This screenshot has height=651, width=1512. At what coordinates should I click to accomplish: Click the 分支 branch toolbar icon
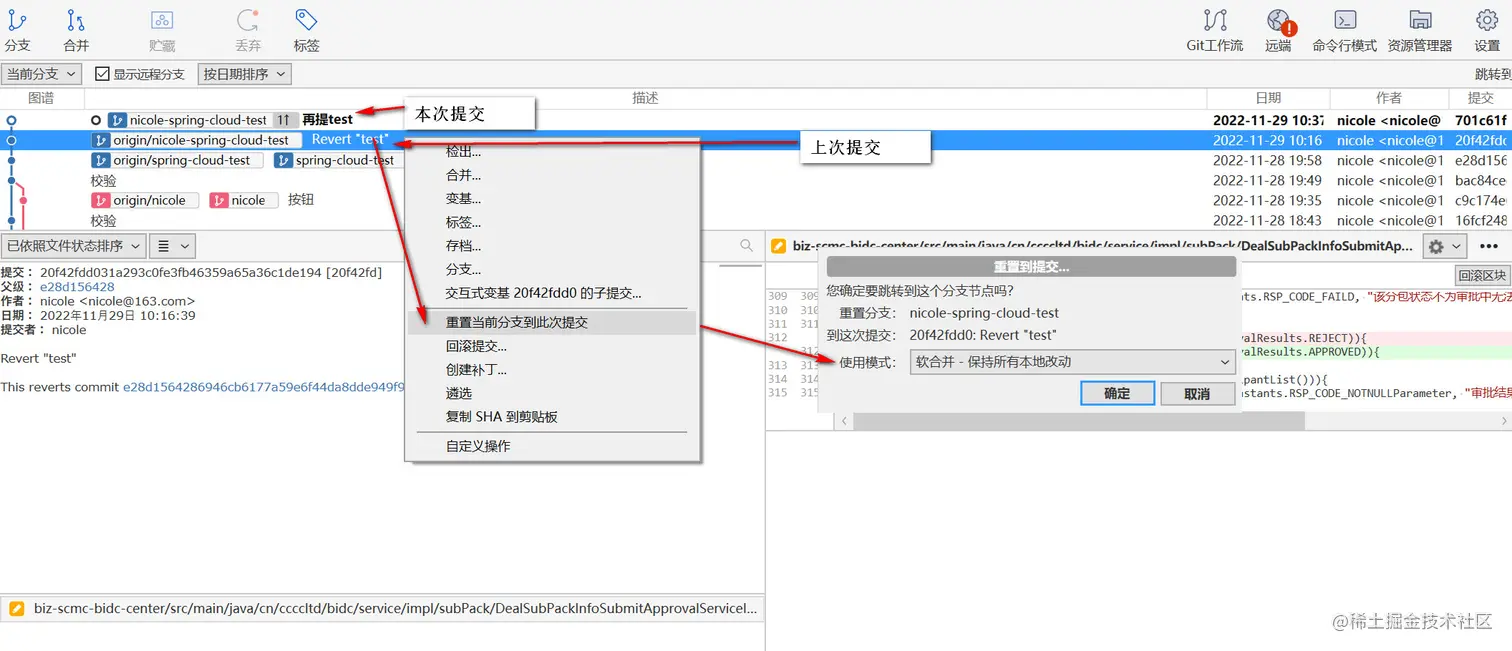click(17, 31)
